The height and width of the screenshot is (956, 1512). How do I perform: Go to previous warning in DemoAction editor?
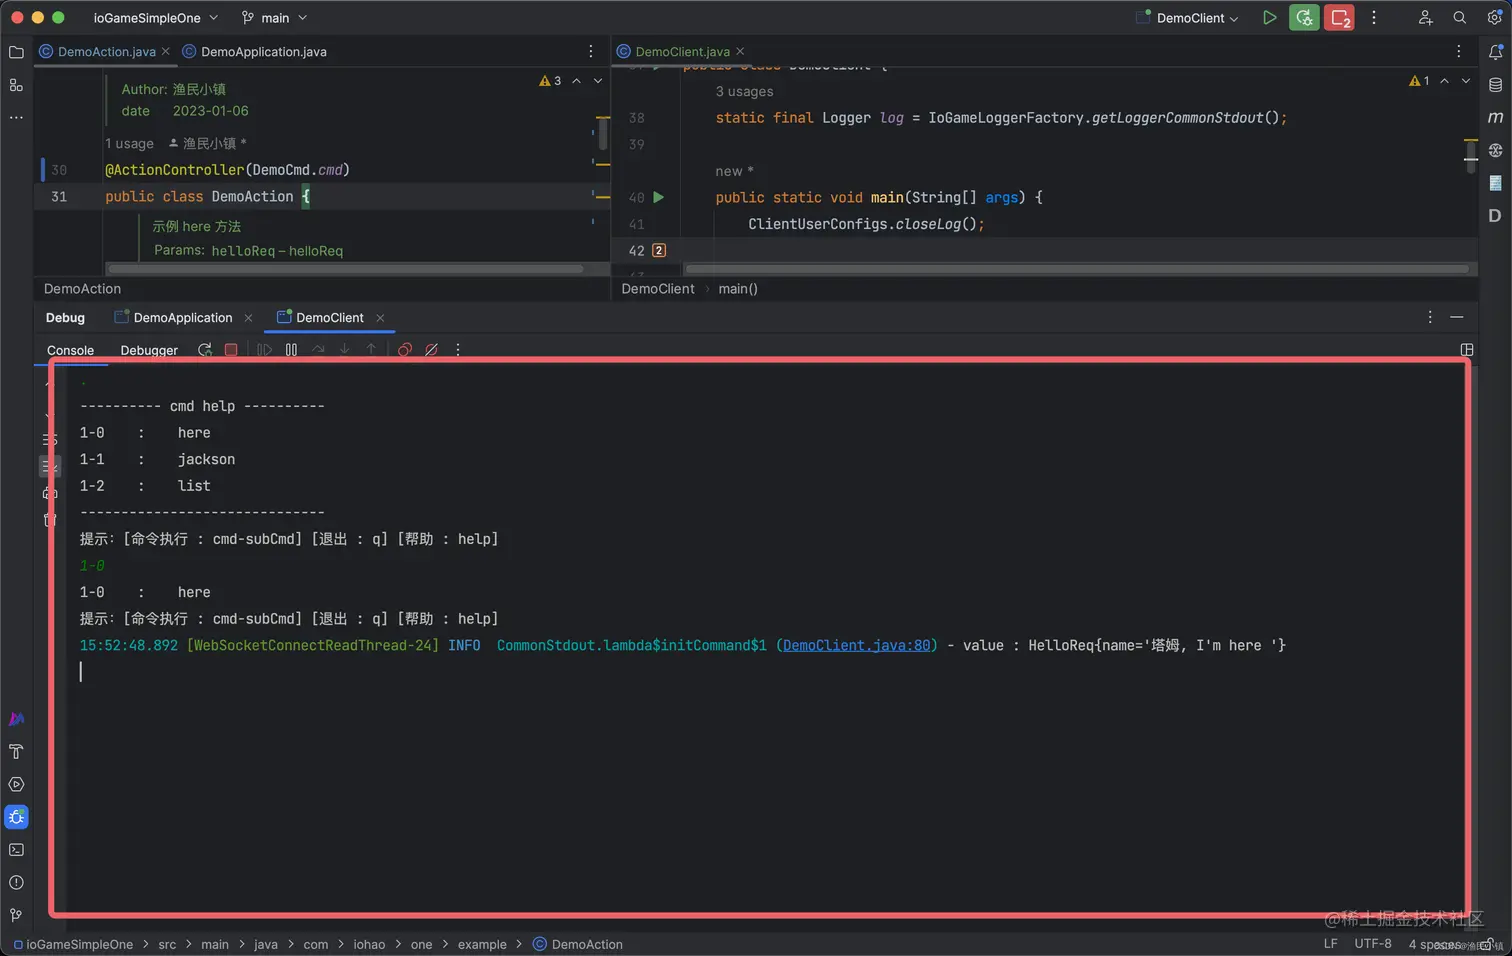point(576,81)
